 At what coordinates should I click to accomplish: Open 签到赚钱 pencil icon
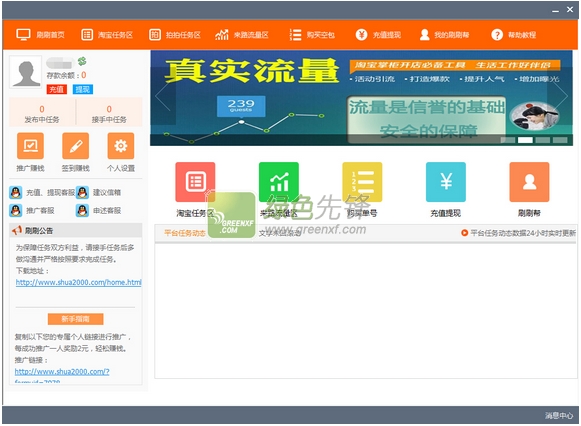coord(76,146)
